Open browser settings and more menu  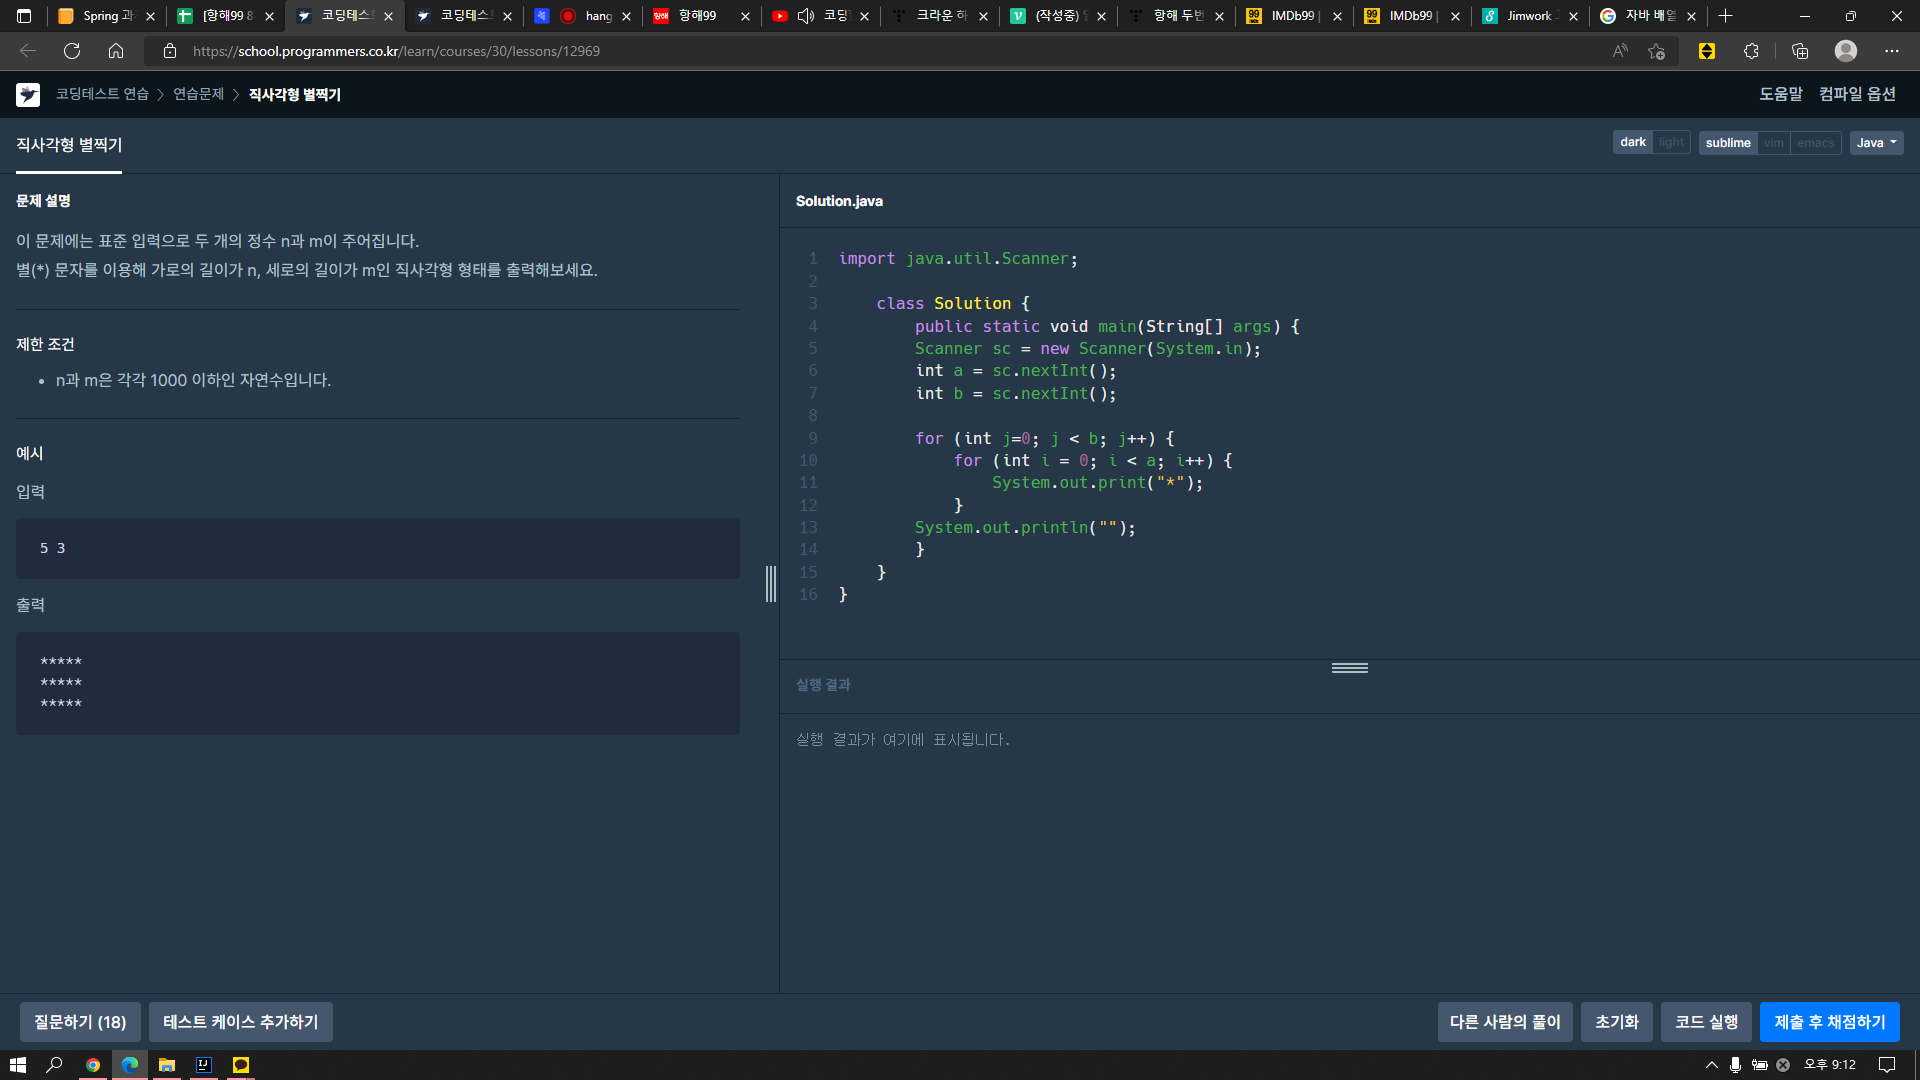1892,51
